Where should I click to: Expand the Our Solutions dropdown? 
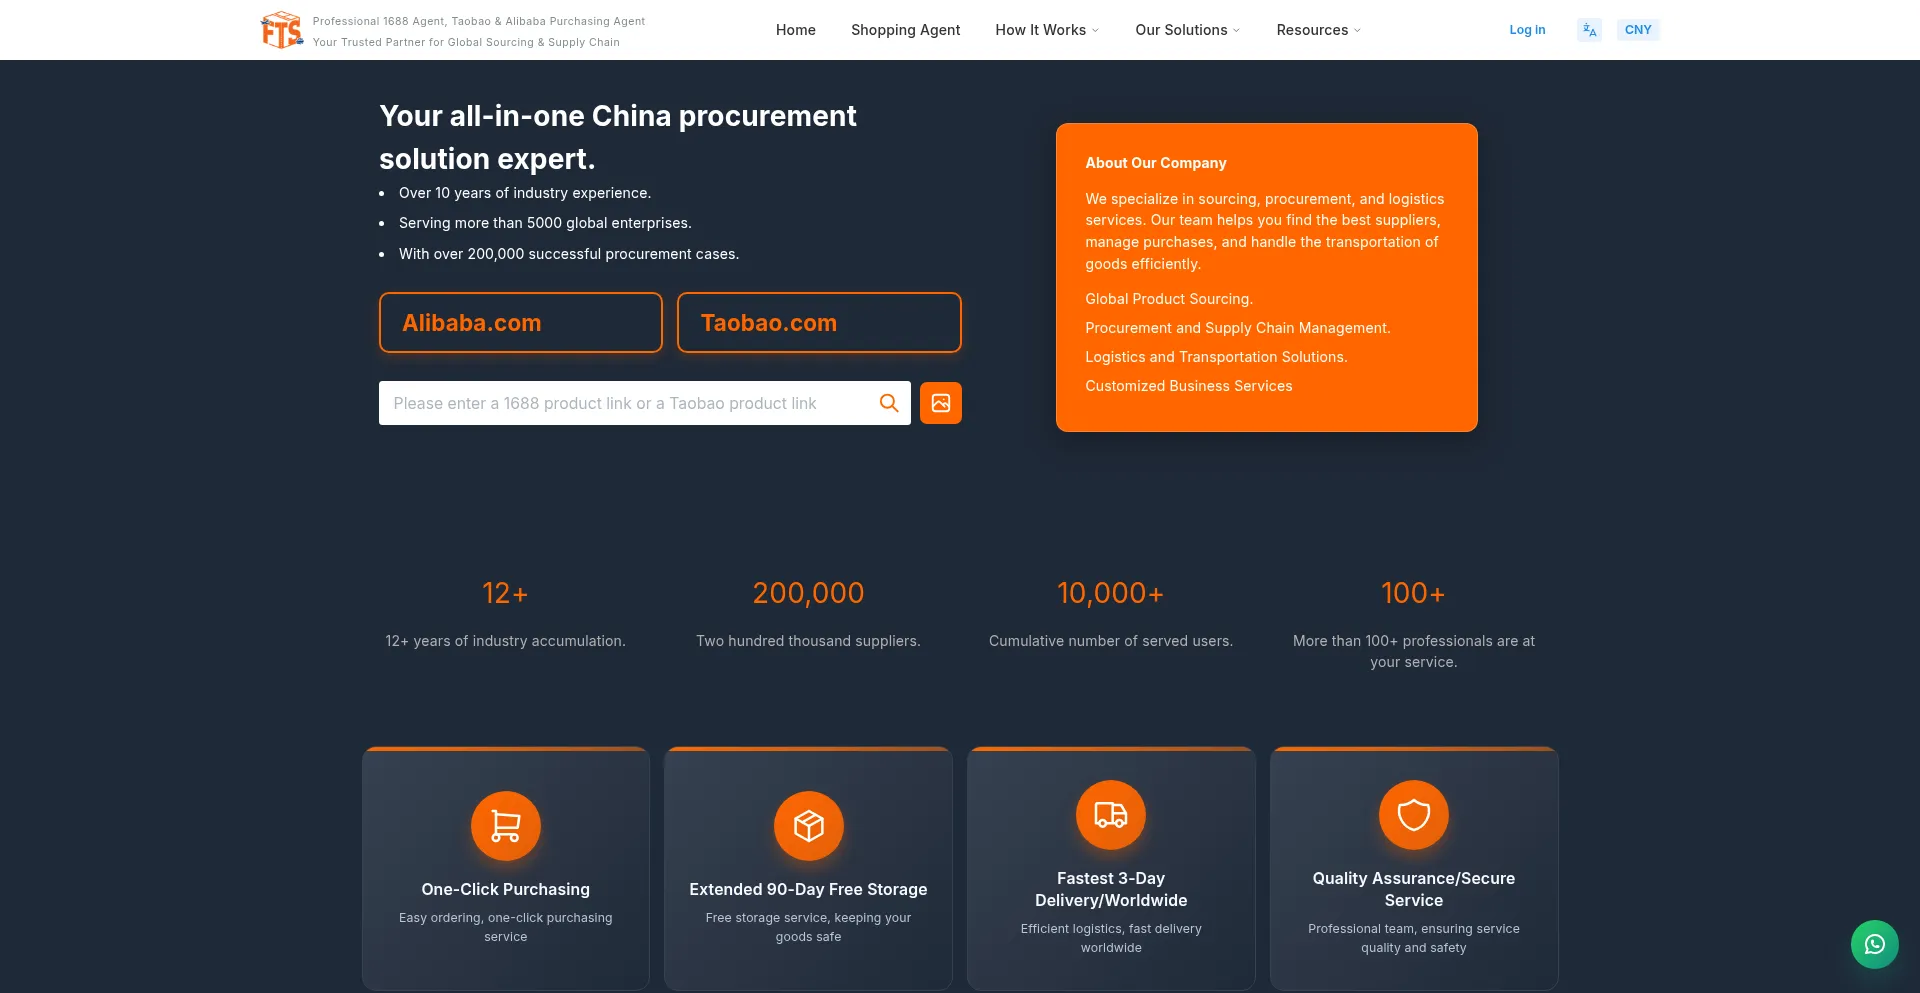click(x=1188, y=30)
